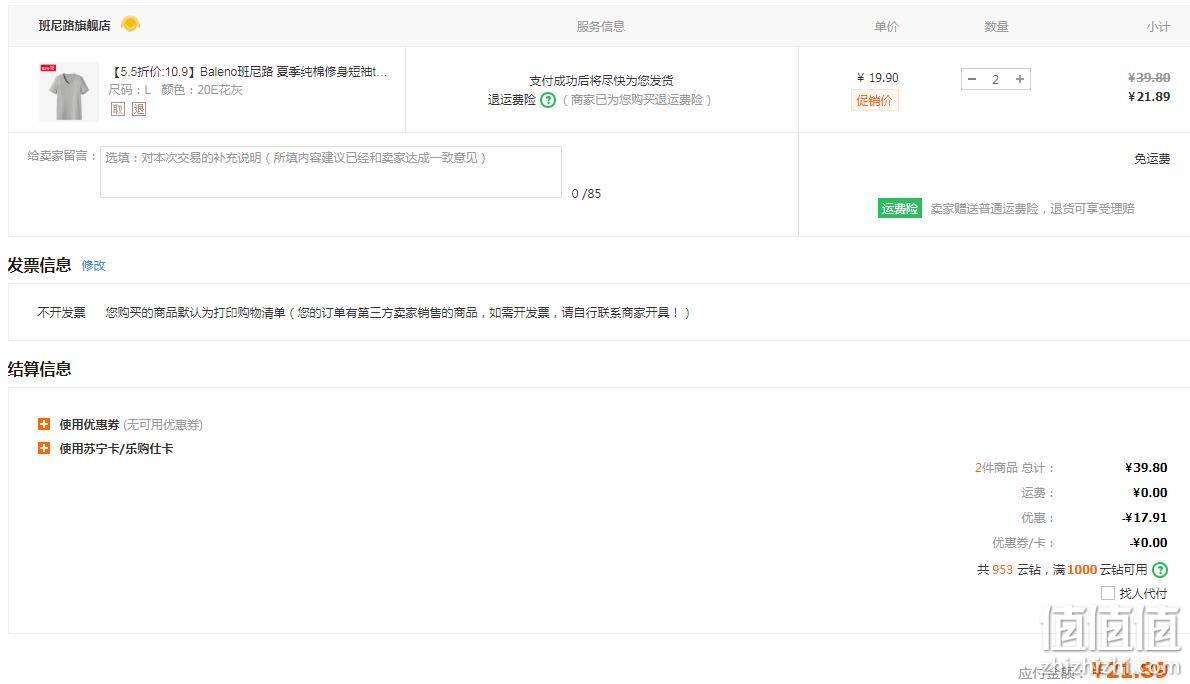Select the item total amount ¥39.80

click(x=1146, y=468)
